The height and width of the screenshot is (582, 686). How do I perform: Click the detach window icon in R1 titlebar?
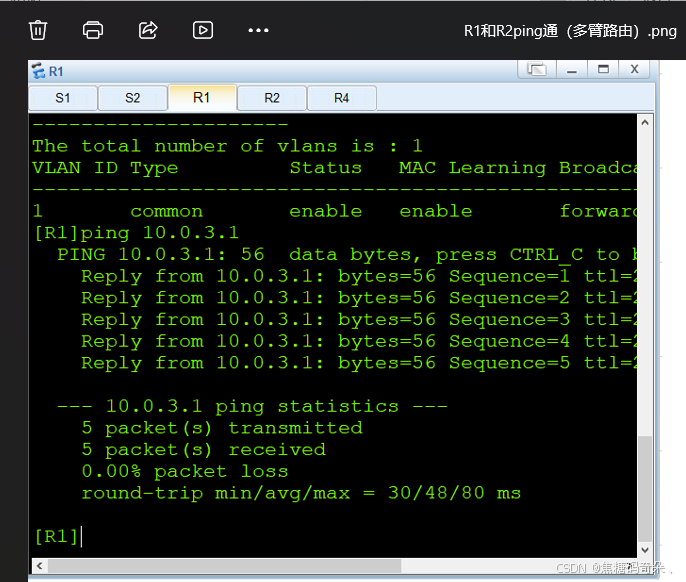537,69
